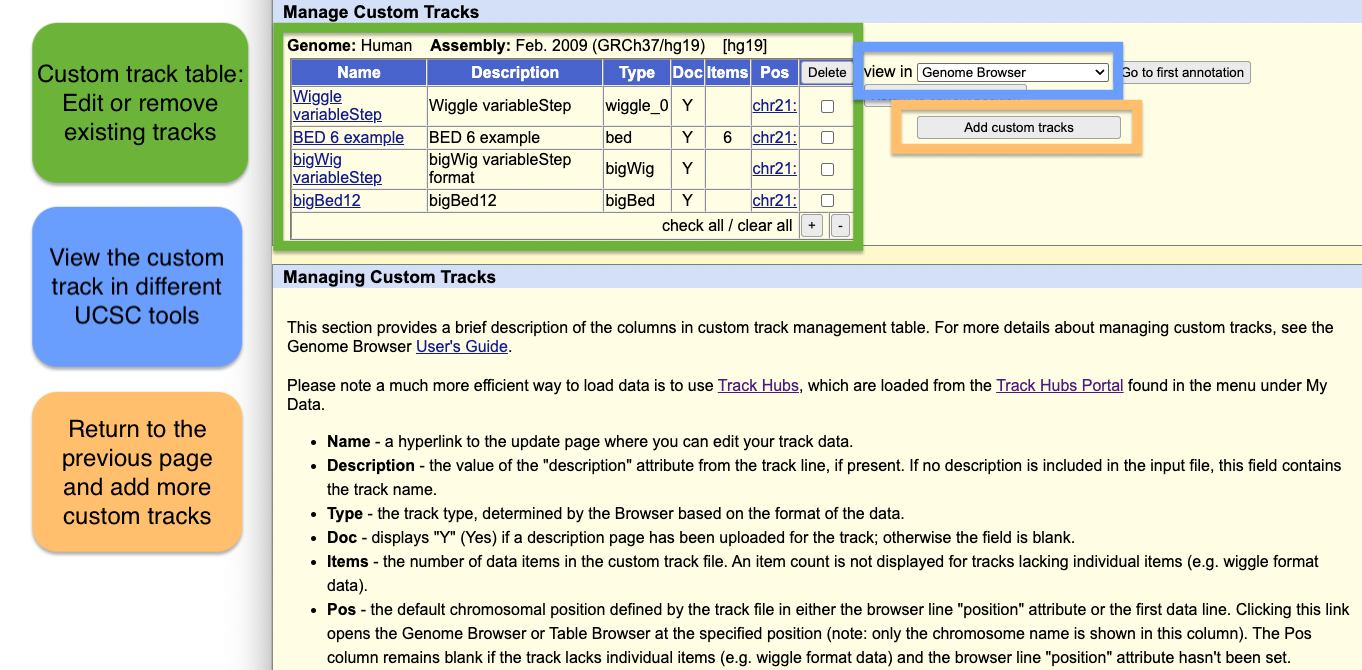
Task: Click chr21 position link in bigBed12 row
Action: pos(774,201)
